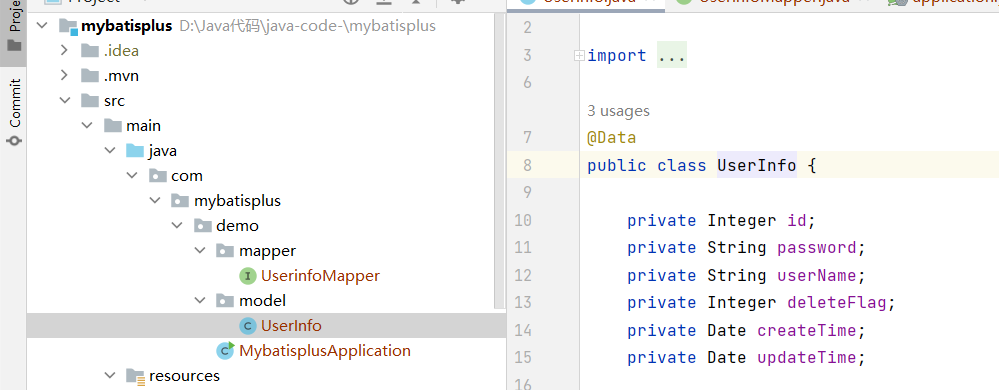999x390 pixels.
Task: Select MybatisplusApplication in the project tree
Action: click(x=325, y=350)
